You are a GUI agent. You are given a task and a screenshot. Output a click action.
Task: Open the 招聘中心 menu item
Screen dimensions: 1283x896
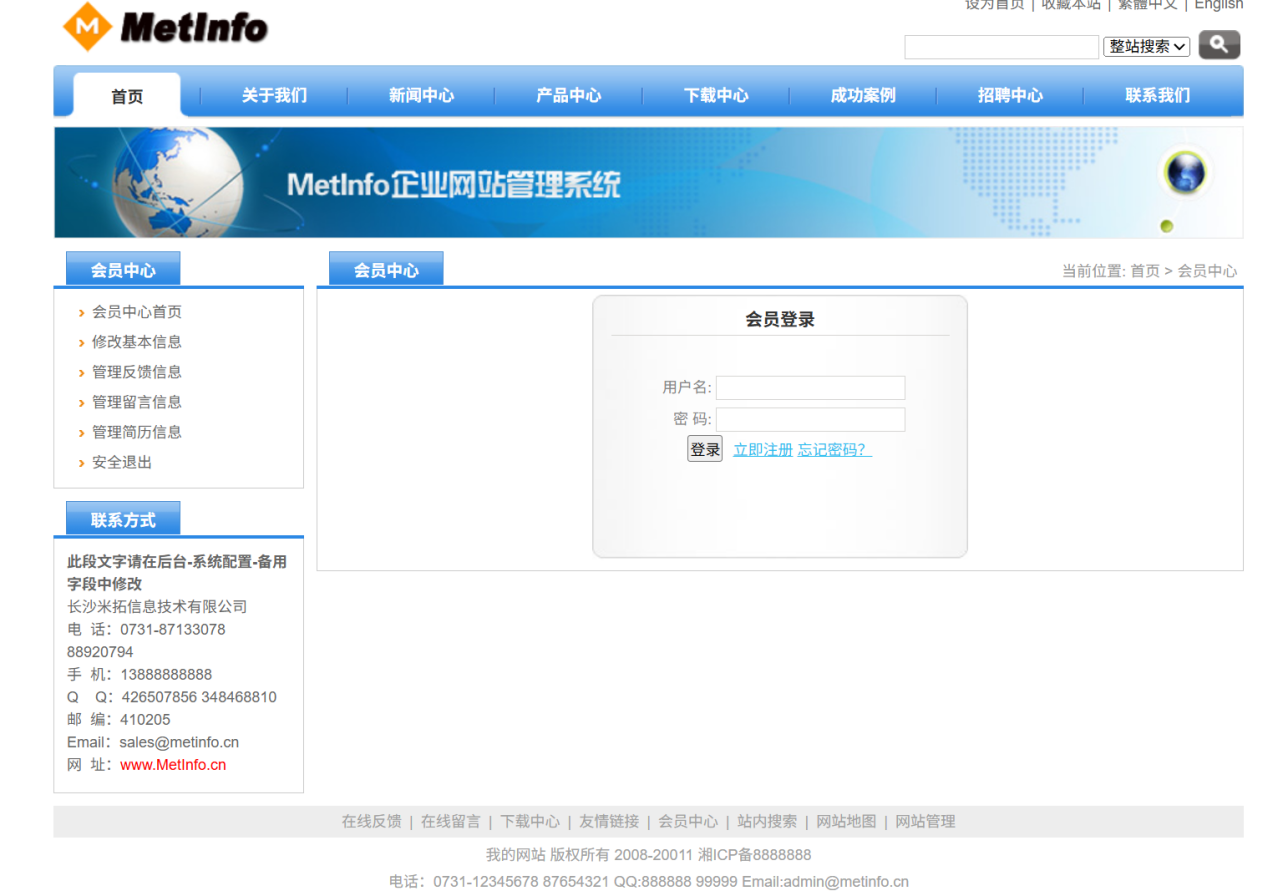pyautogui.click(x=1010, y=95)
